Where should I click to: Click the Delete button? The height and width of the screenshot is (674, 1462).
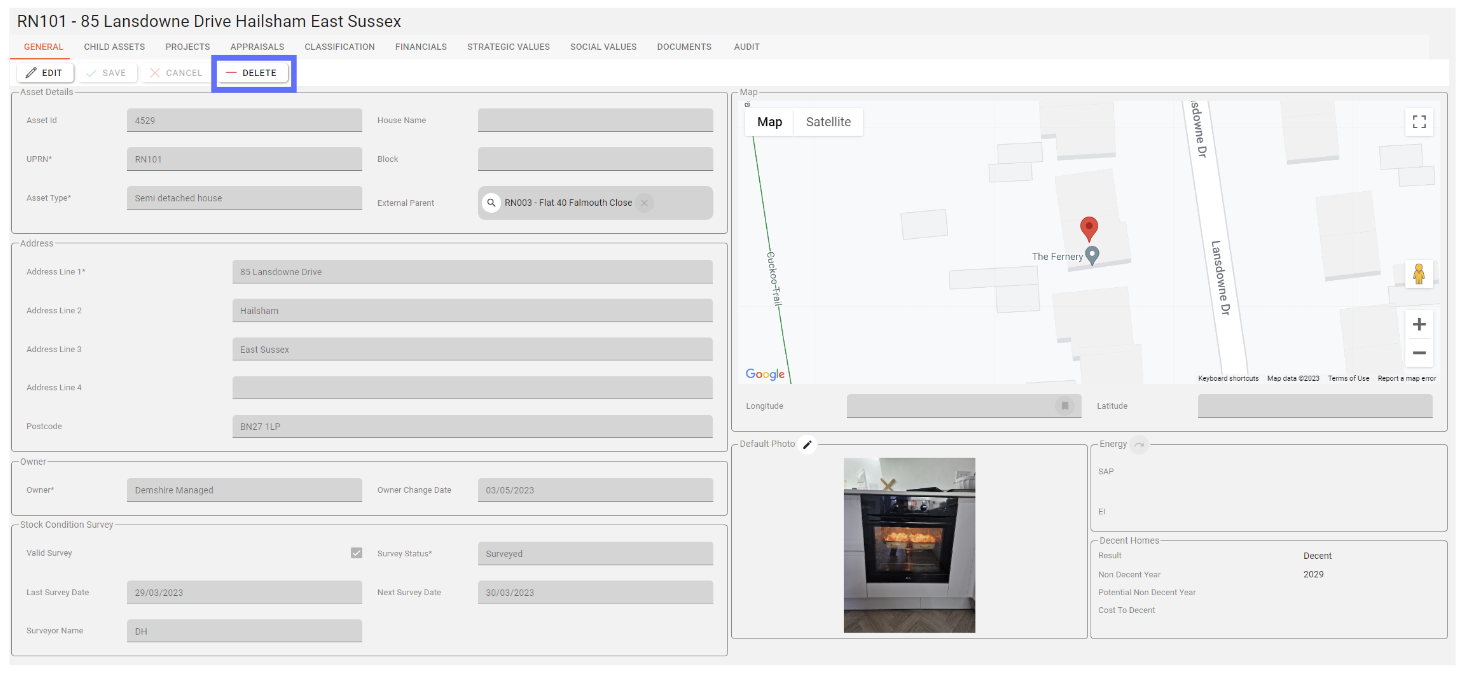point(253,73)
